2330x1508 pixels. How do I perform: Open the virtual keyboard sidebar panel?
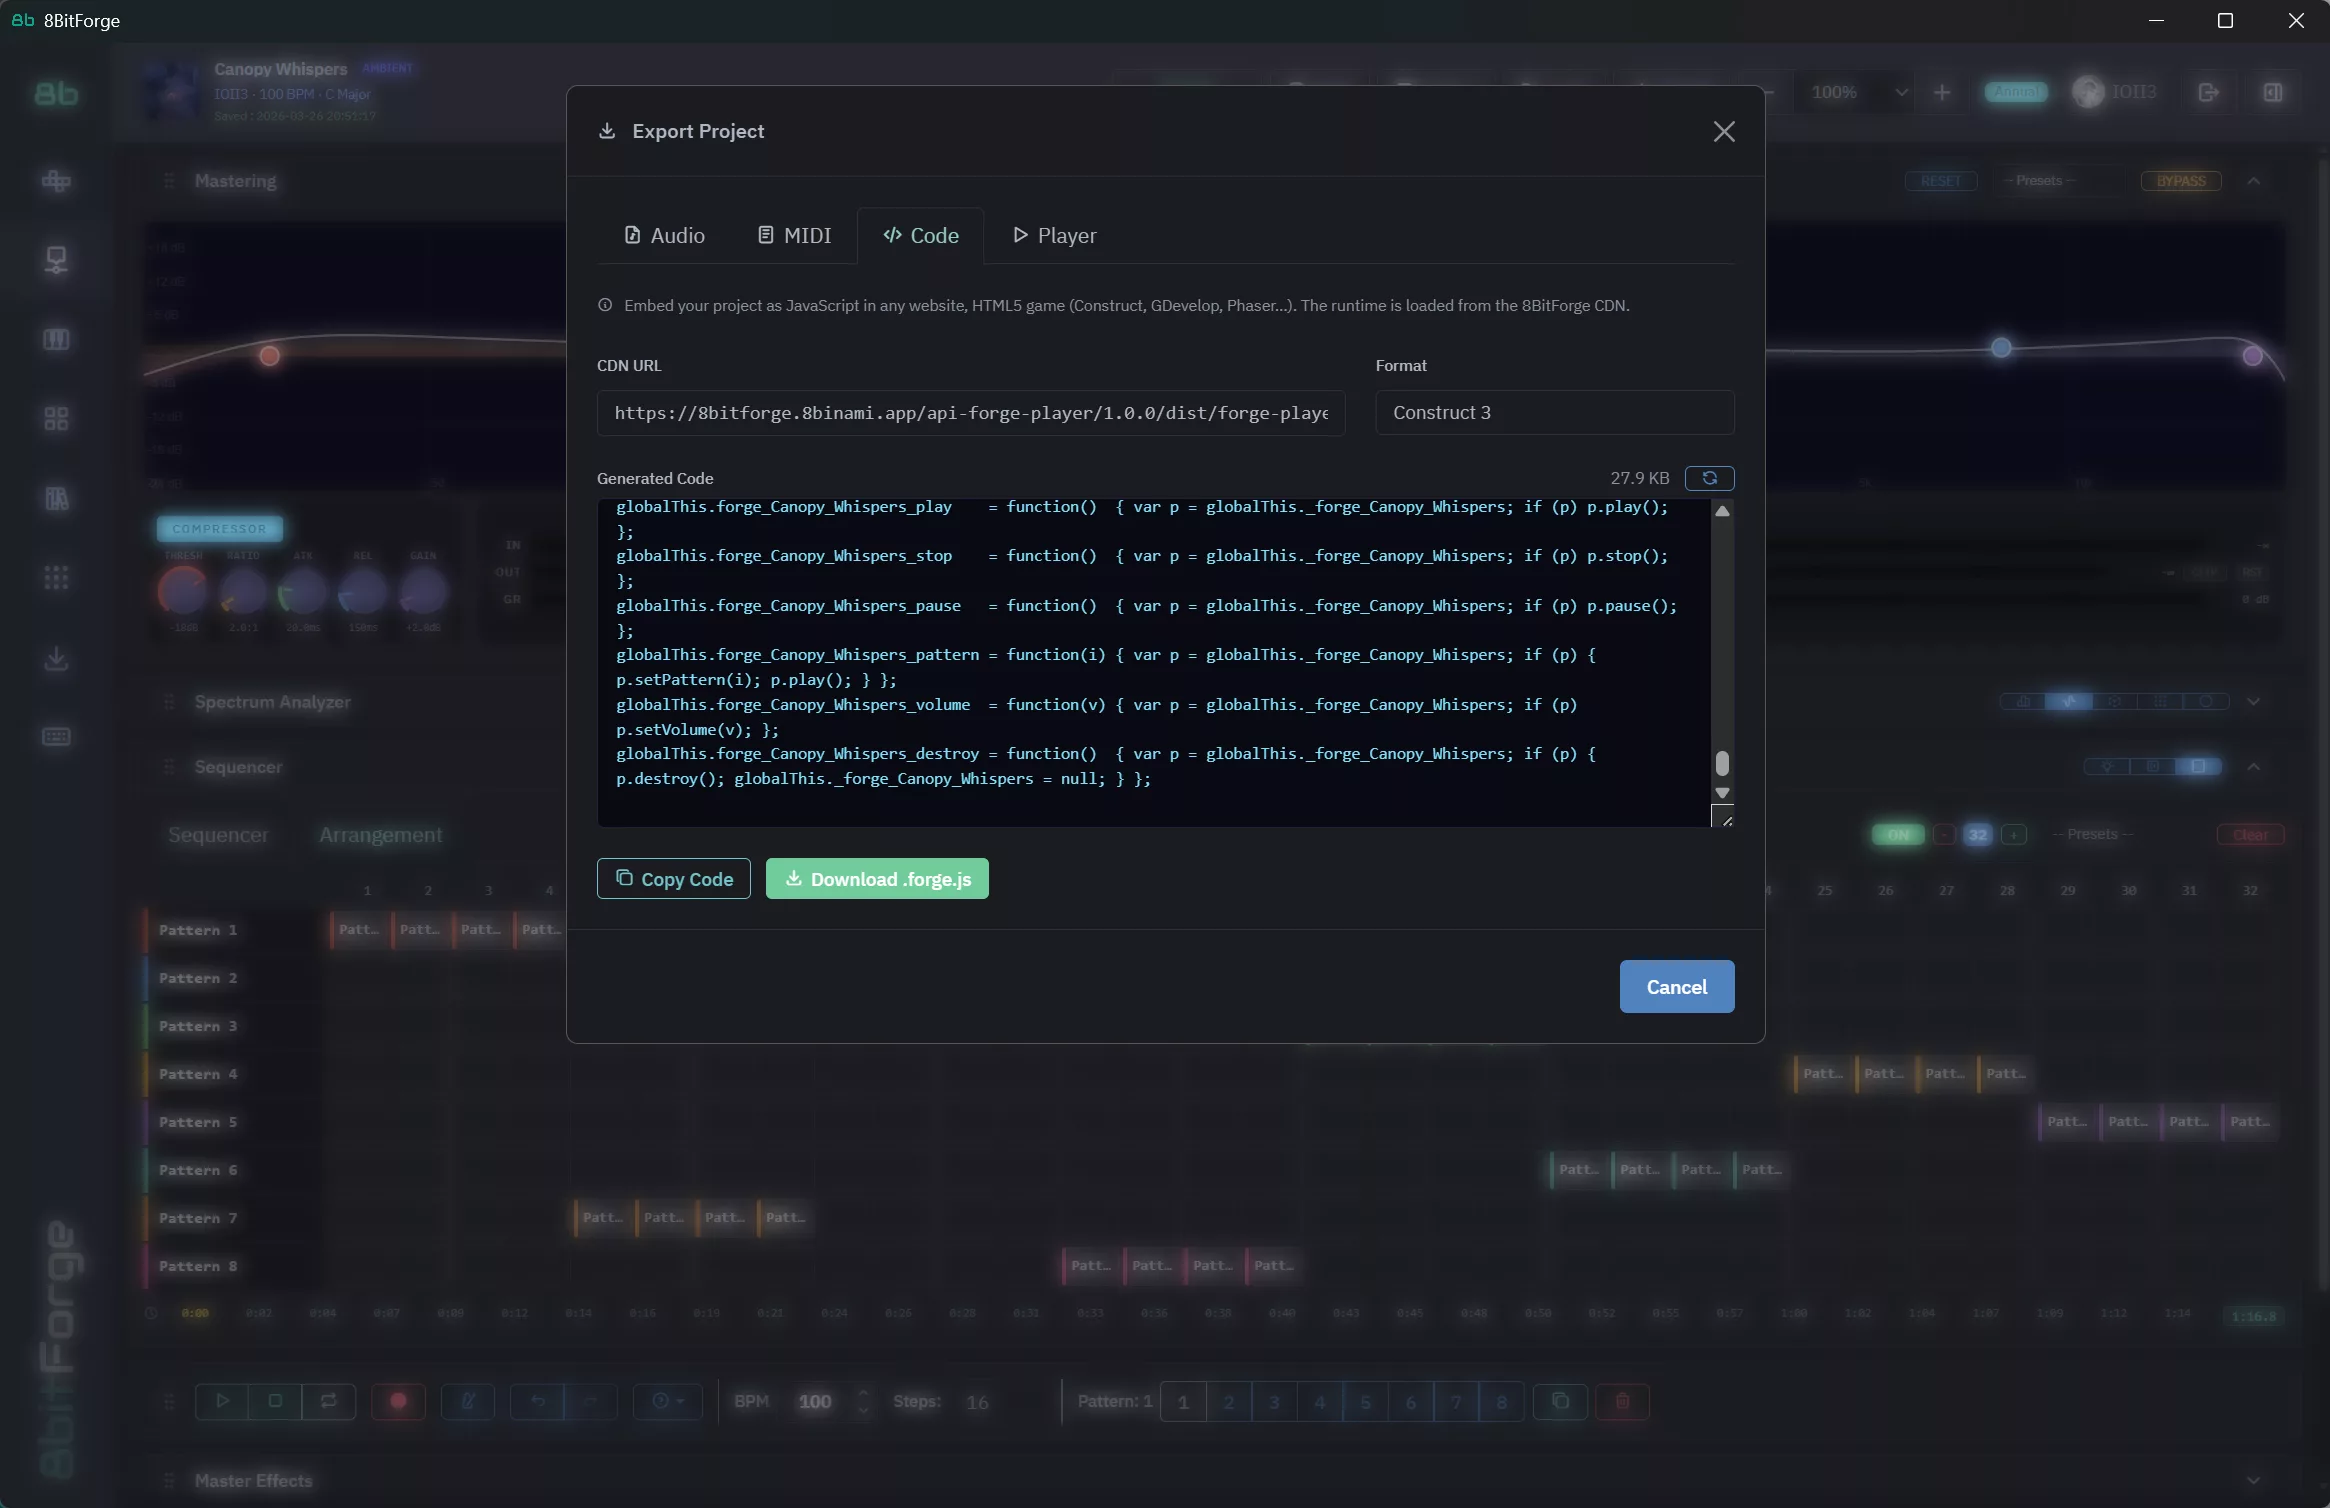click(x=57, y=737)
